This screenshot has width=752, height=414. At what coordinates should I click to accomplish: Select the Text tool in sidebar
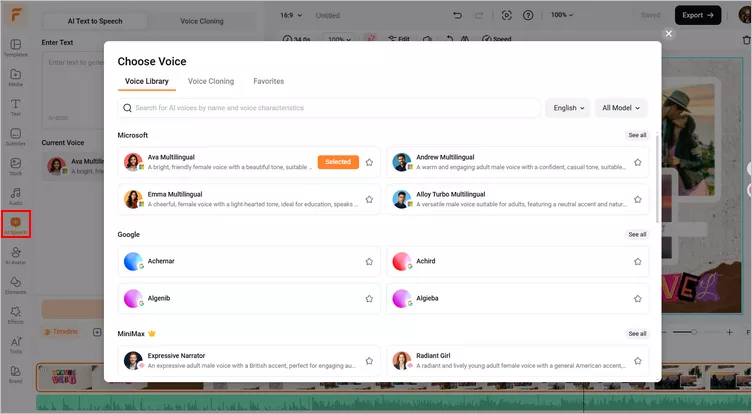click(15, 107)
